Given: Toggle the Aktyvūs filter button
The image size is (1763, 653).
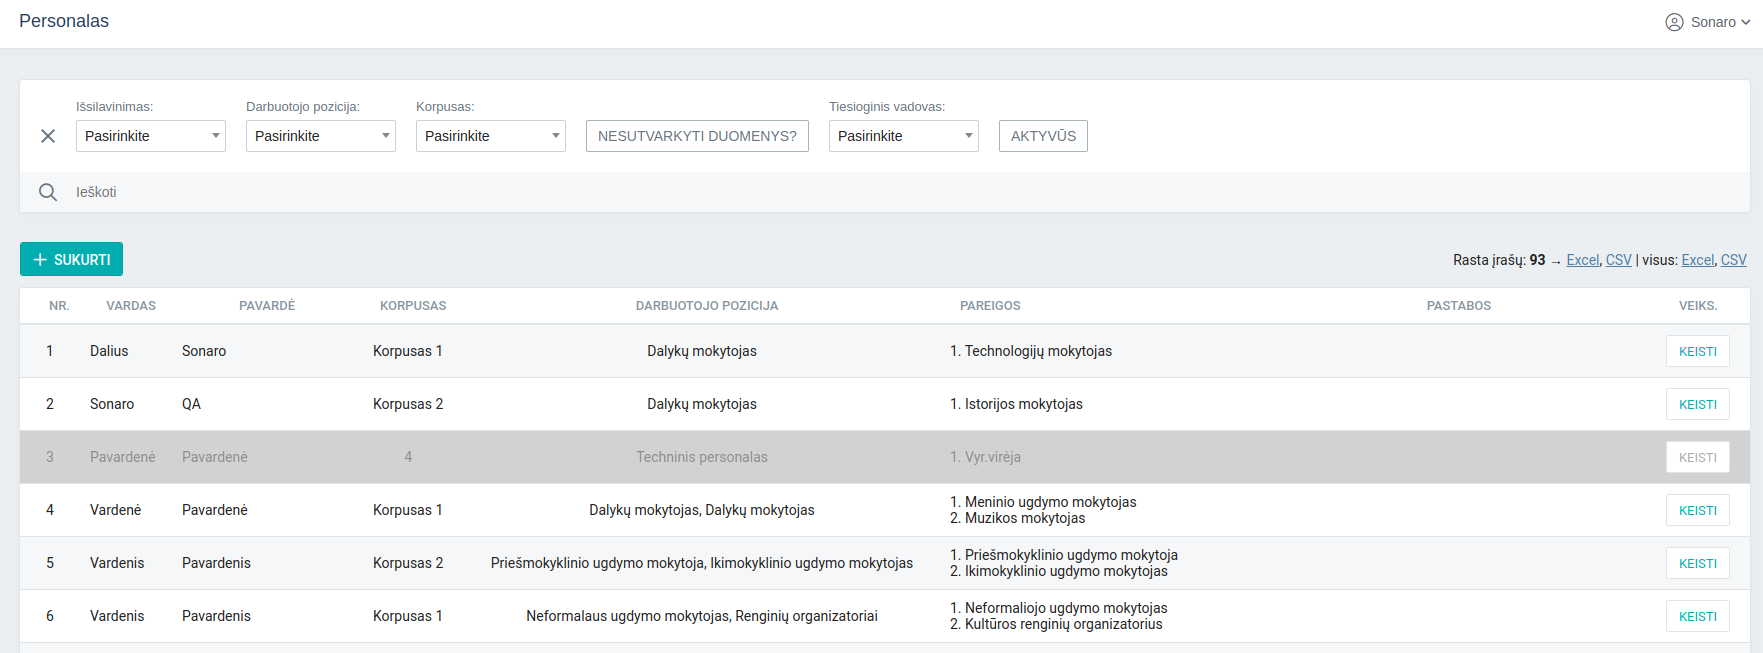Looking at the screenshot, I should [x=1043, y=136].
